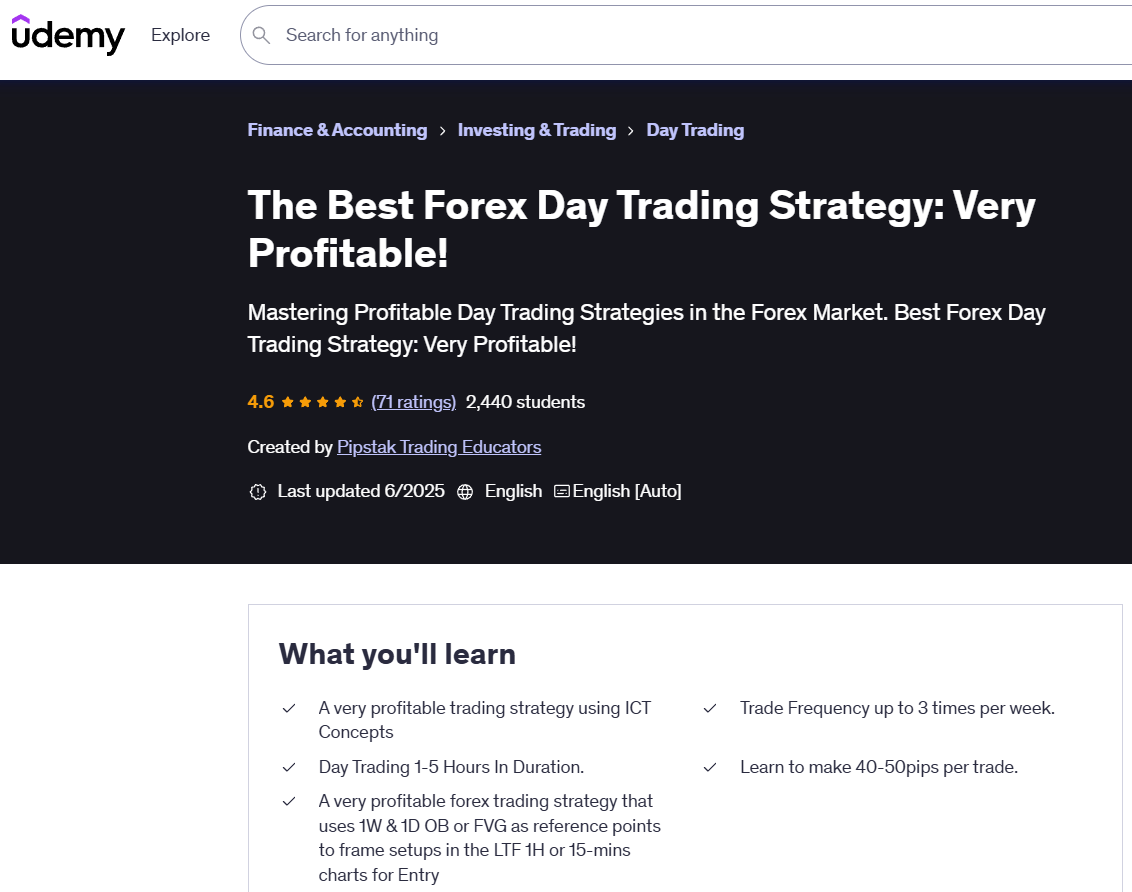Viewport: 1132px width, 892px height.
Task: Click checkmark beside "Day Trading 1-5 Hours"
Action: [289, 768]
